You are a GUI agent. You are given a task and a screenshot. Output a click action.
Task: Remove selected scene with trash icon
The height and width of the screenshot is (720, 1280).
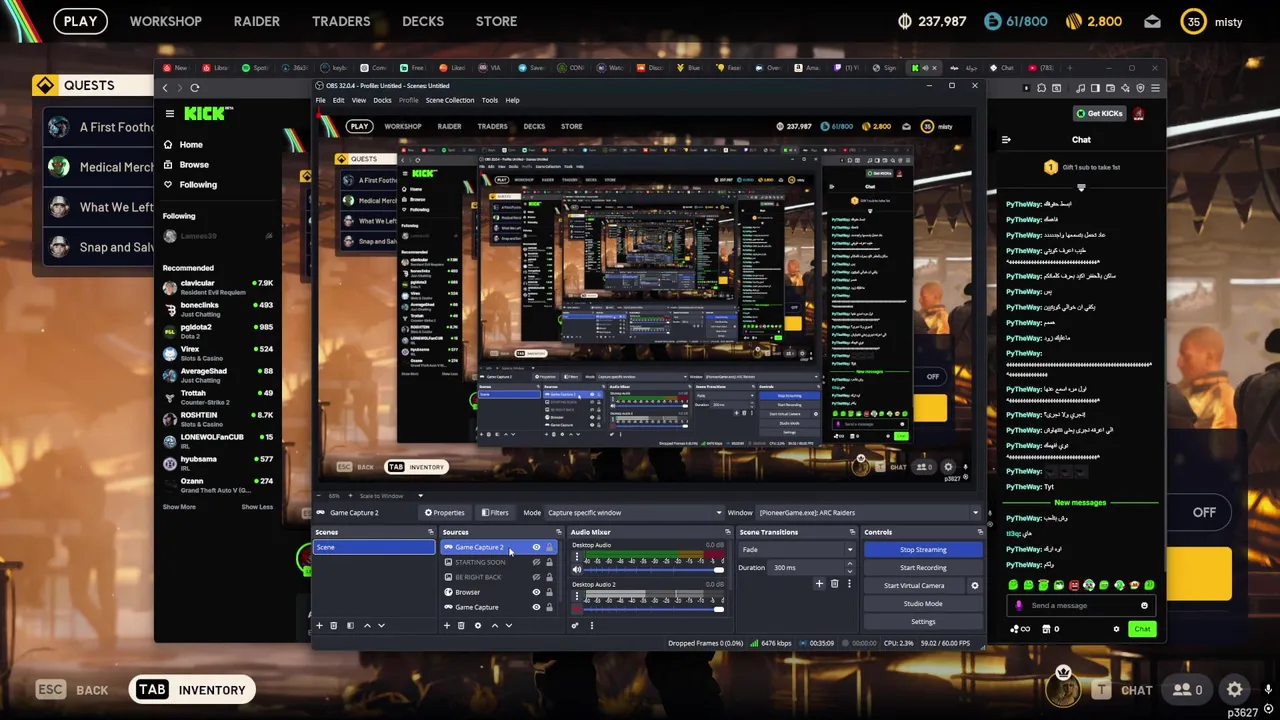[x=334, y=625]
